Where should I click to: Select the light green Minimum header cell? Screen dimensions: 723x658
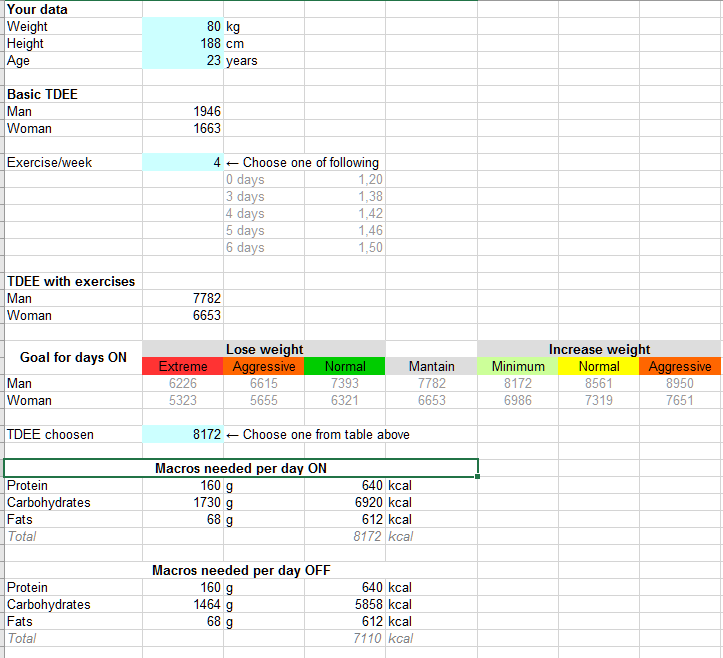pos(518,367)
